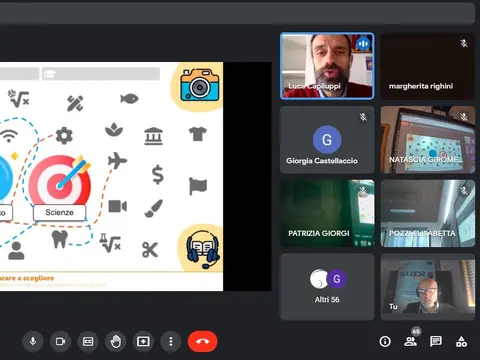The height and width of the screenshot is (360, 480).
Task: Show the participants list icon
Action: [410, 341]
